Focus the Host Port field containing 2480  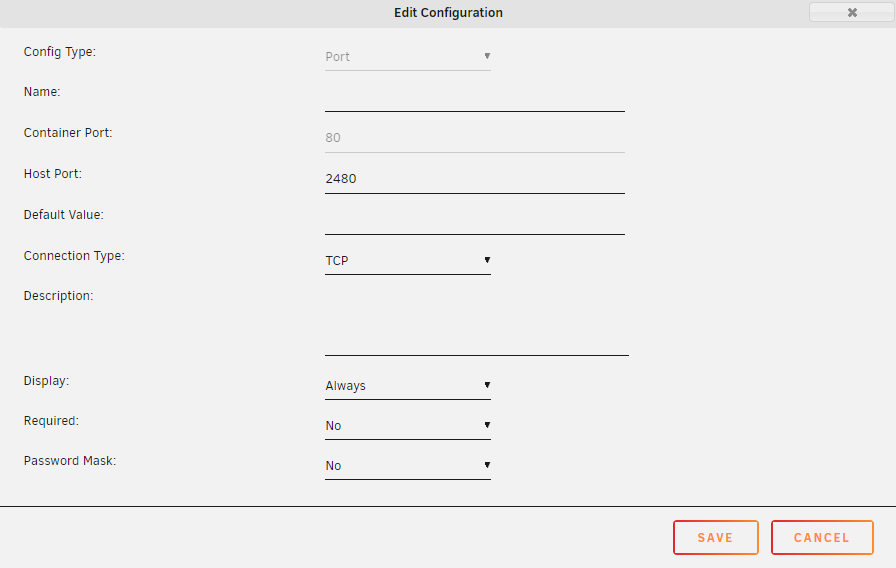[475, 179]
